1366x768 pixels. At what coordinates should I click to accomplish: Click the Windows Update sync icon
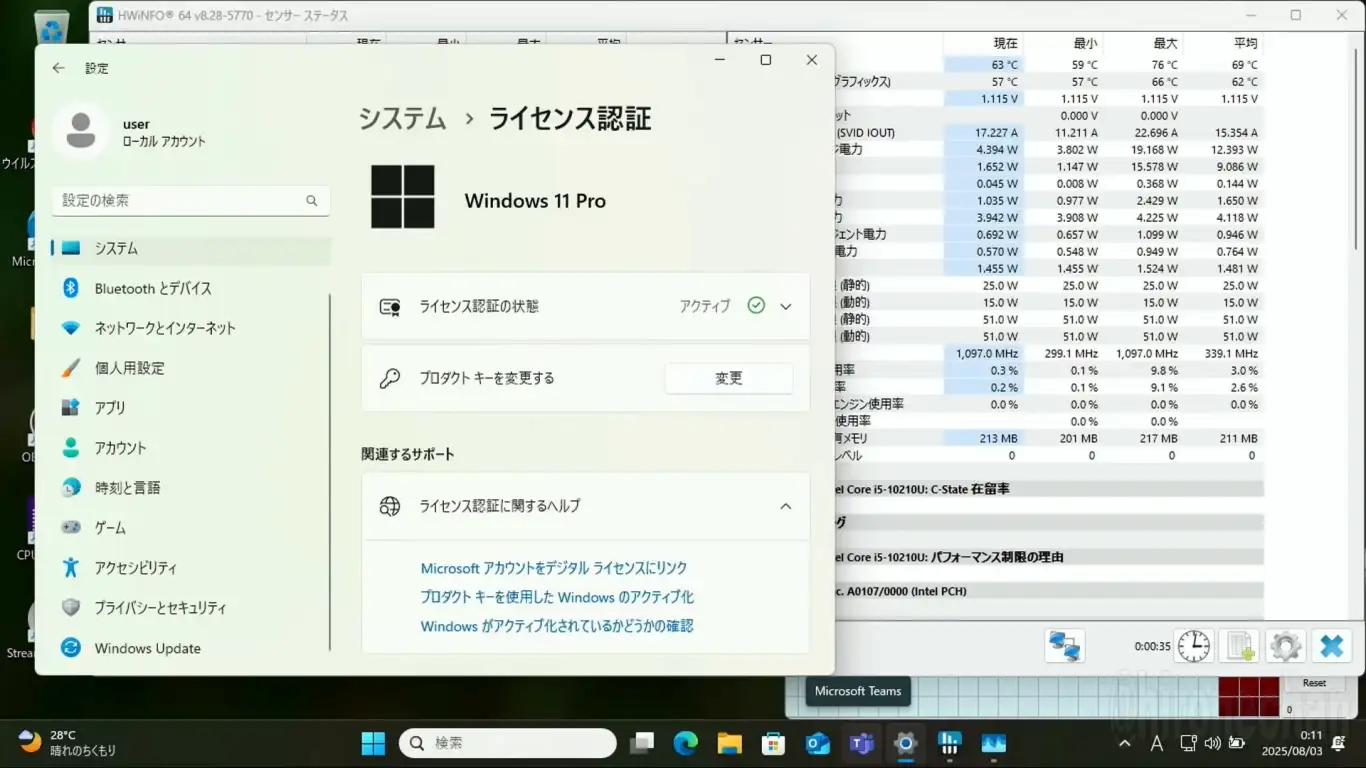pos(71,648)
